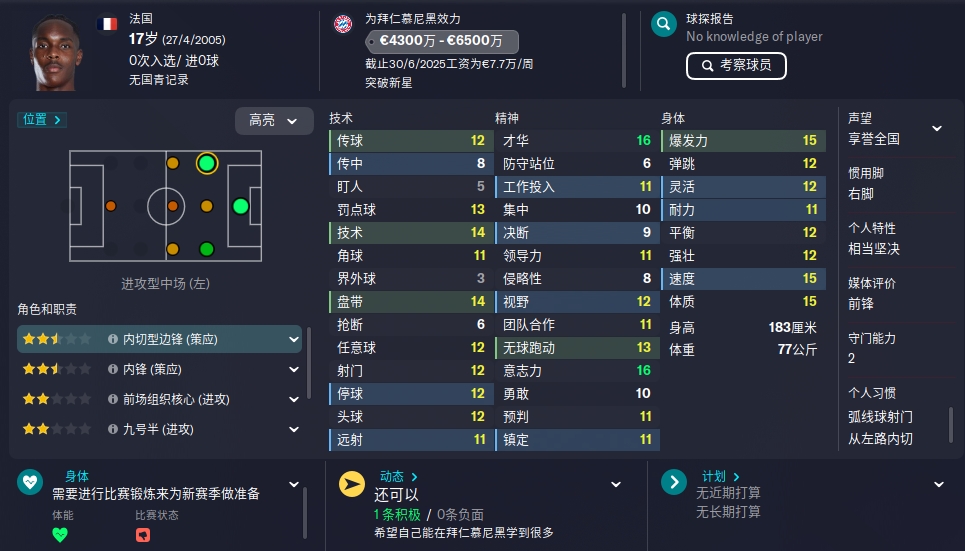Open the 位置 positions link
The image size is (965, 551).
42,119
